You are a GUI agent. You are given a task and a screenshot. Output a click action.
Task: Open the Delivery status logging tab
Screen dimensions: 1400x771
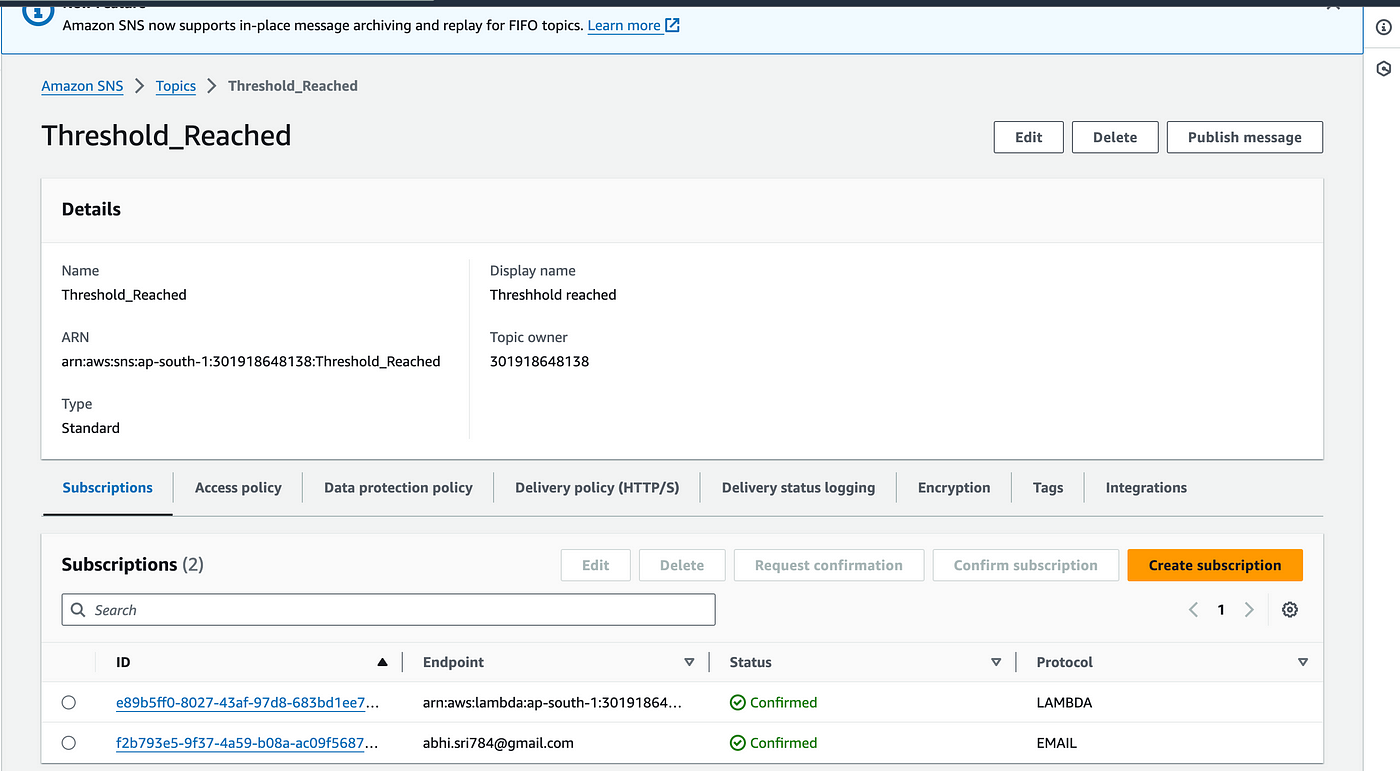798,488
